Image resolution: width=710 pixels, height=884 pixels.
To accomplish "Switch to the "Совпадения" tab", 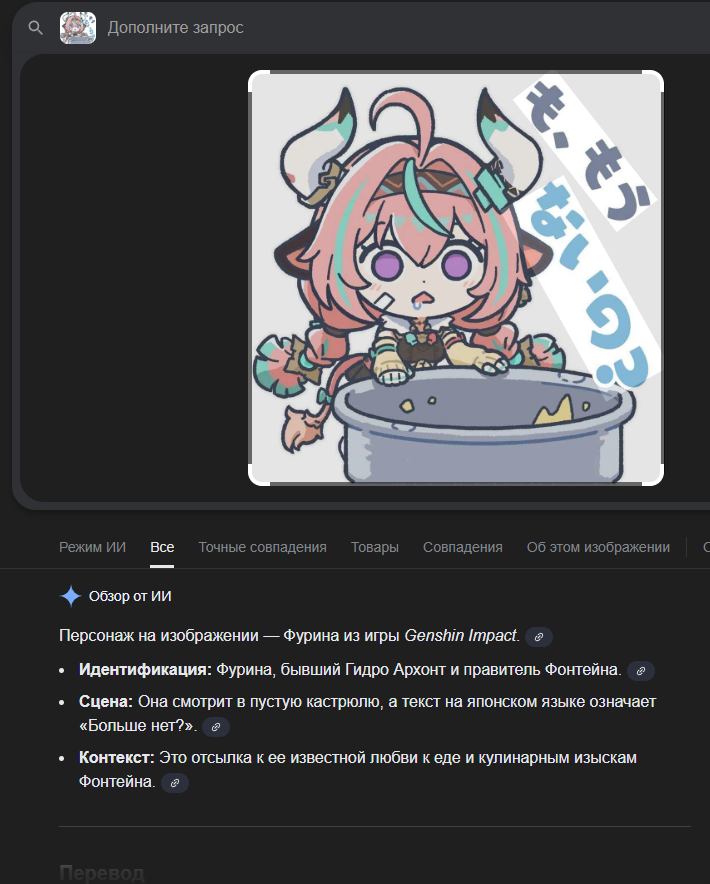I will click(x=462, y=547).
